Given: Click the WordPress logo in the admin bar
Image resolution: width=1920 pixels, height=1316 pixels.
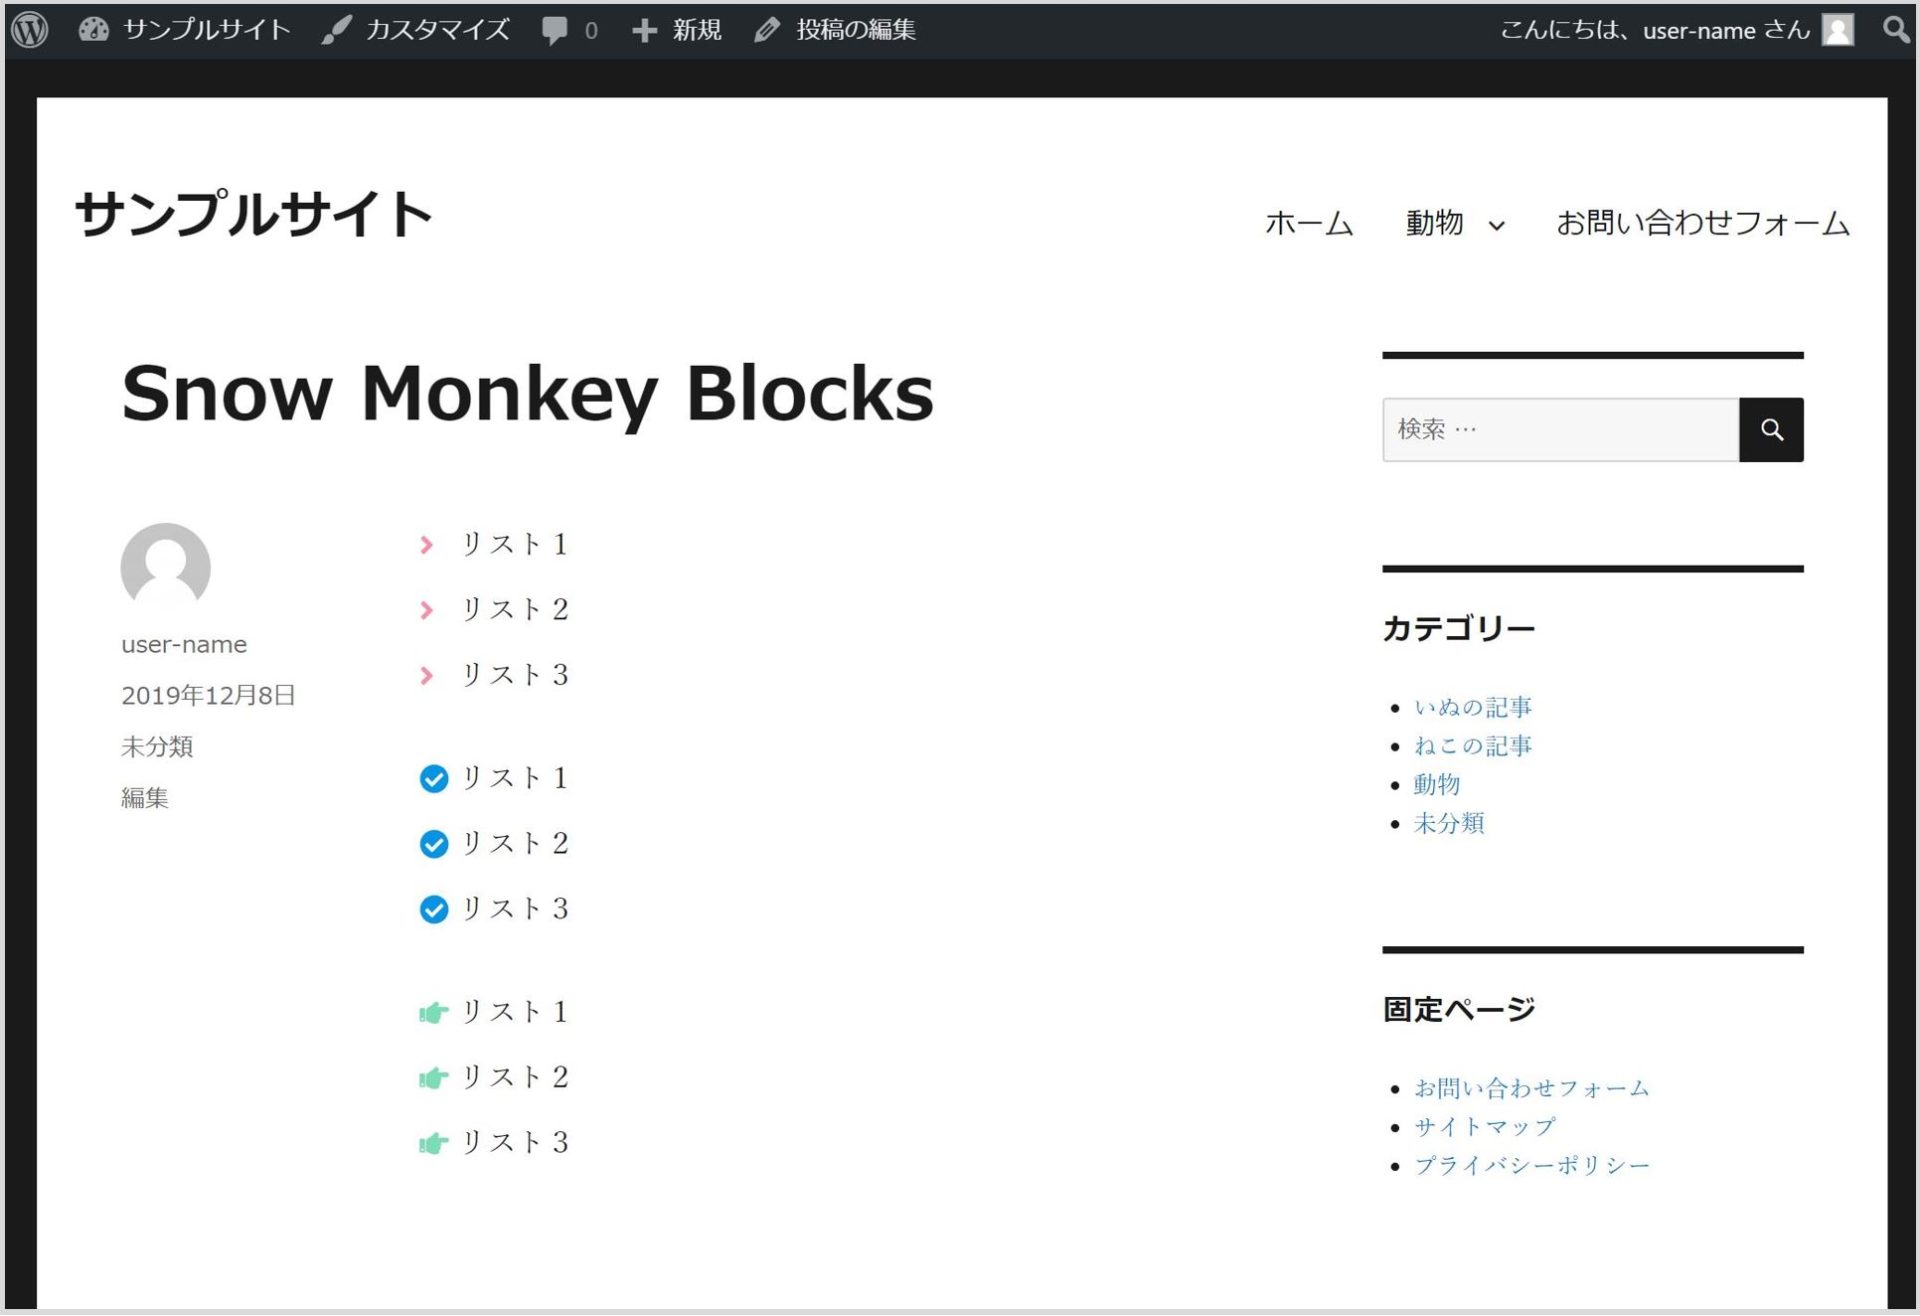Looking at the screenshot, I should click(x=29, y=29).
